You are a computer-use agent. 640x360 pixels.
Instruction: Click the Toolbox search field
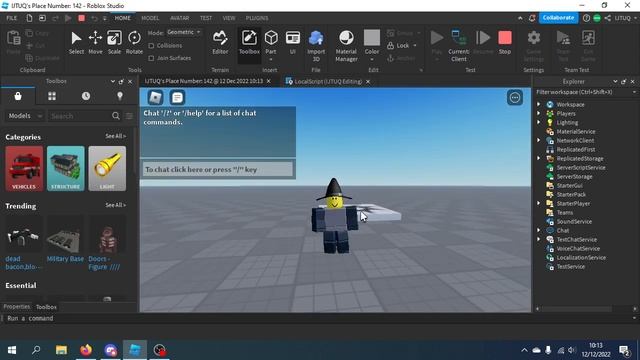tap(80, 116)
